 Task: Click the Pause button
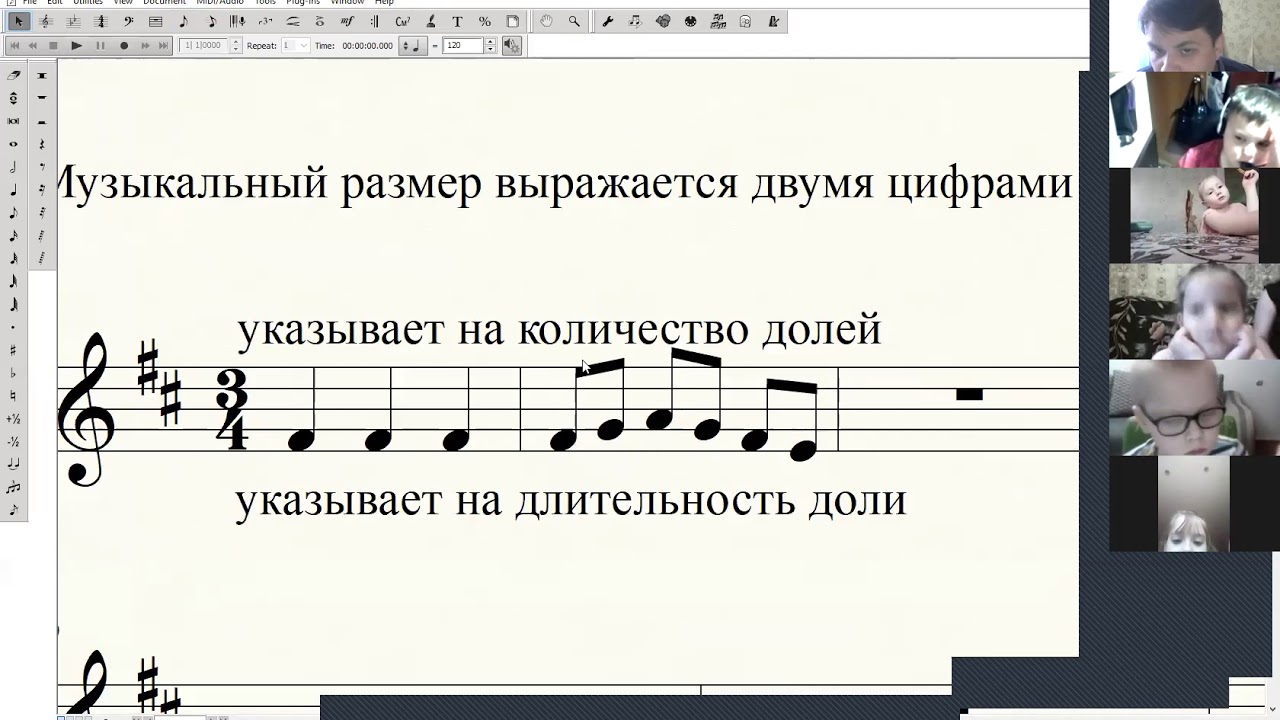(x=100, y=45)
